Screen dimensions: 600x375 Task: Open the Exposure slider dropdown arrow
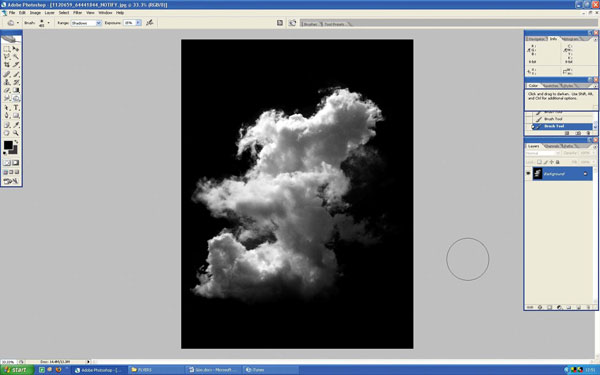tap(138, 23)
